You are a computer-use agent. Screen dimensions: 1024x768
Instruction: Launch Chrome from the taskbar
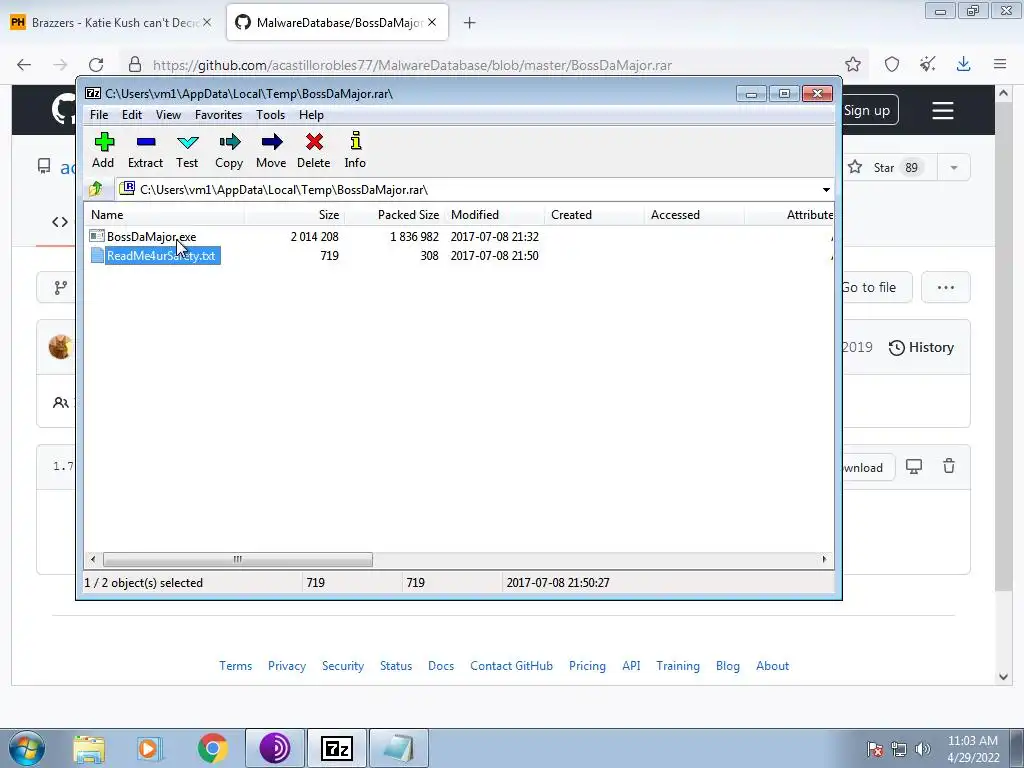click(212, 748)
